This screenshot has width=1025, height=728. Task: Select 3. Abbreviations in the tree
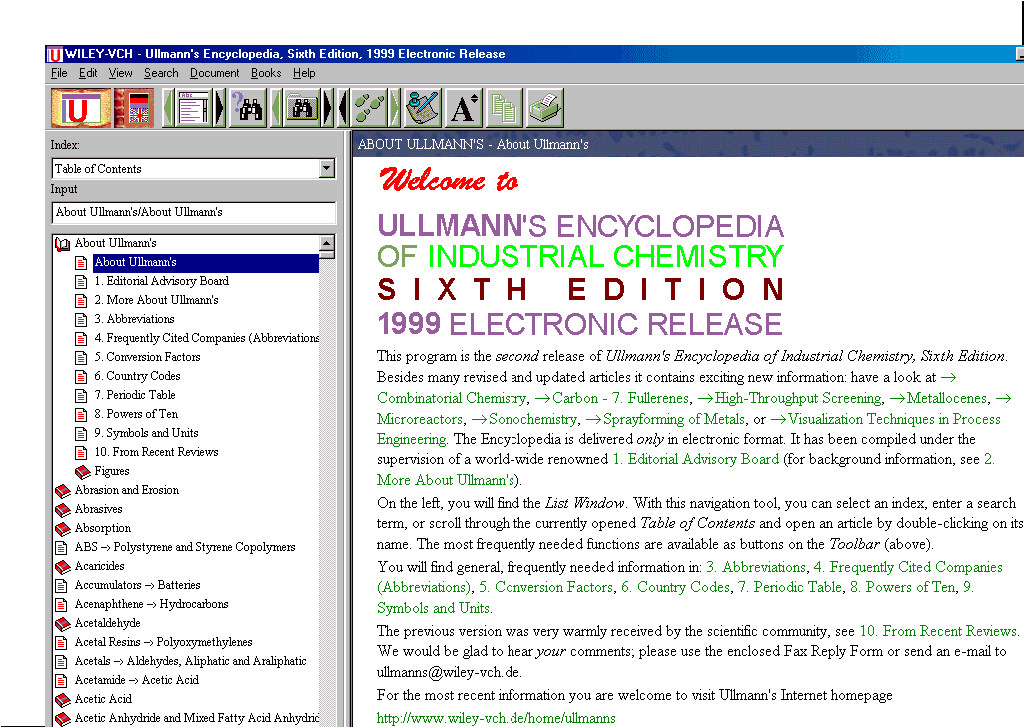point(134,319)
